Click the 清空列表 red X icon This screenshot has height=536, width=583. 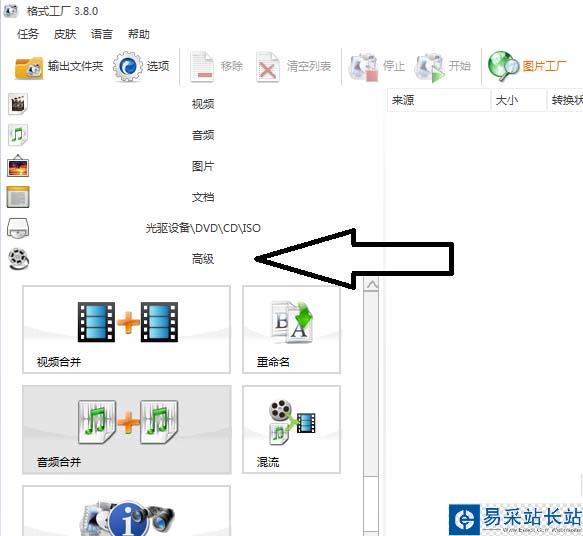[268, 67]
